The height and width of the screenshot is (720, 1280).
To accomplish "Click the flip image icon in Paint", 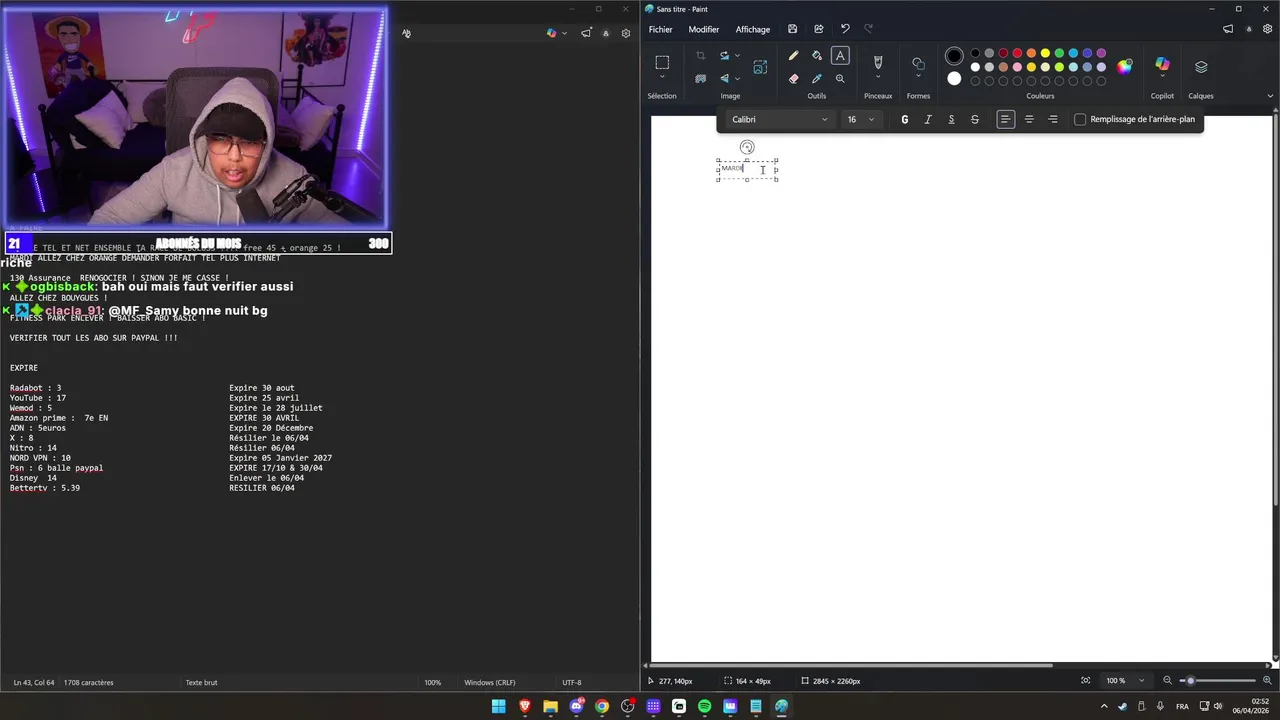I will coord(724,78).
